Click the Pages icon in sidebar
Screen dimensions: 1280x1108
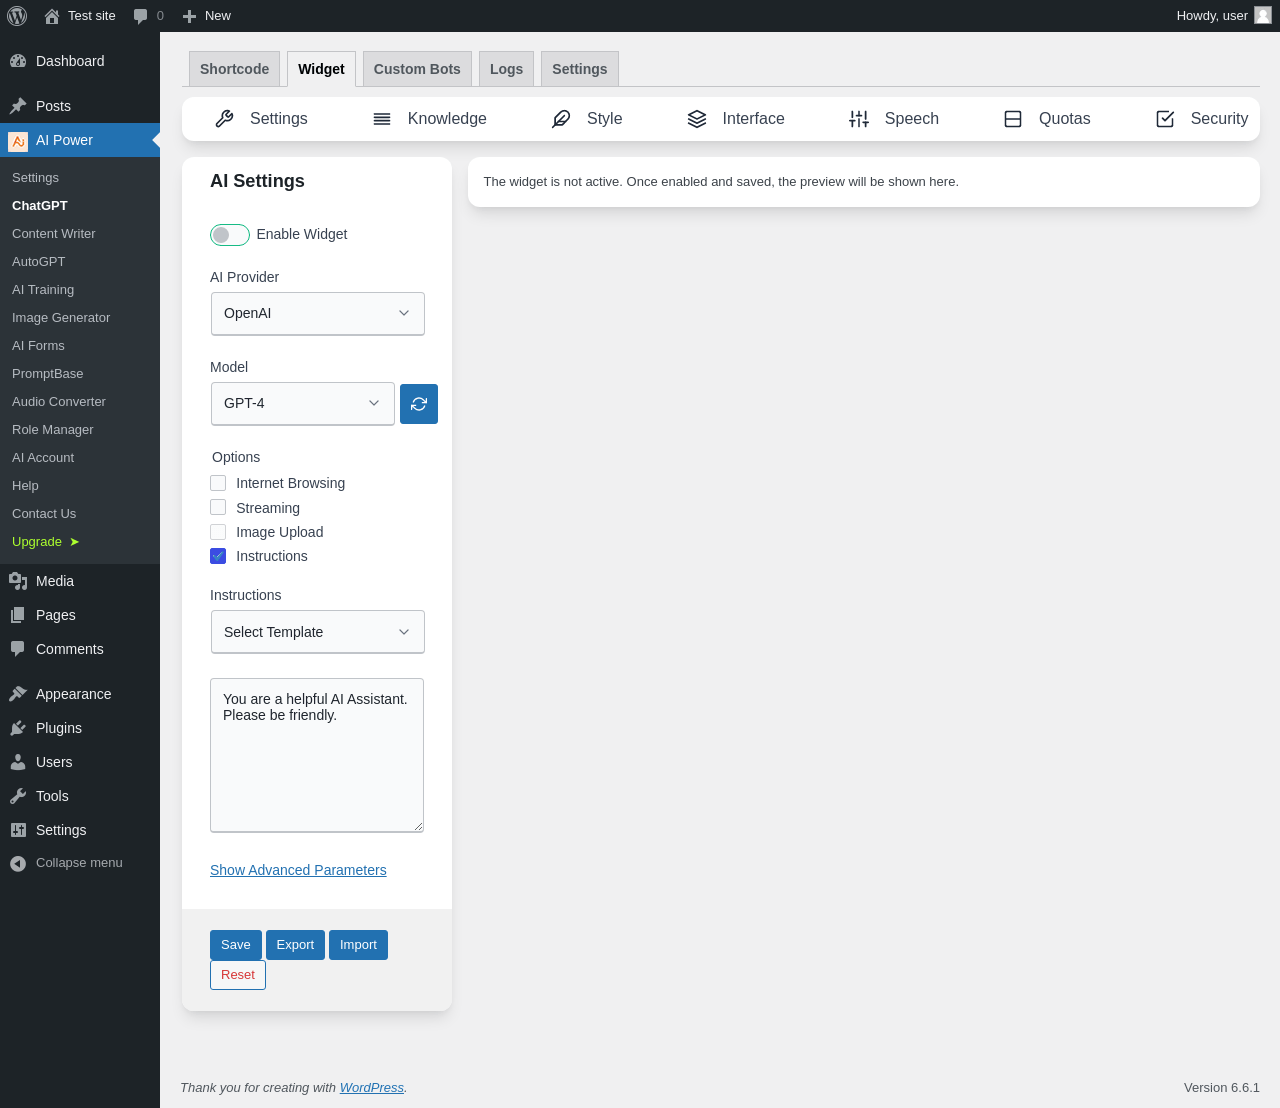(x=18, y=615)
